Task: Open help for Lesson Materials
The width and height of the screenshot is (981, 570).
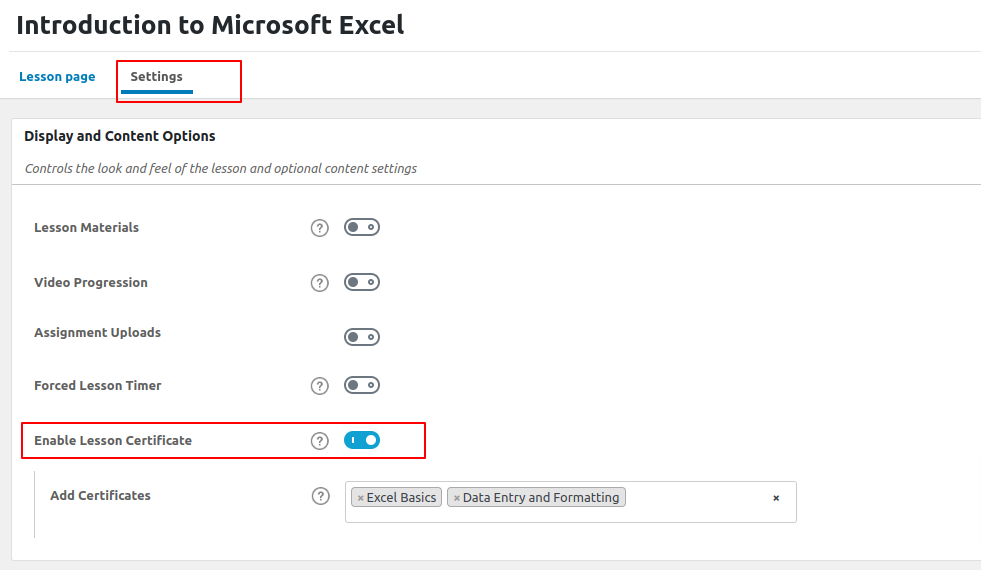Action: point(320,228)
